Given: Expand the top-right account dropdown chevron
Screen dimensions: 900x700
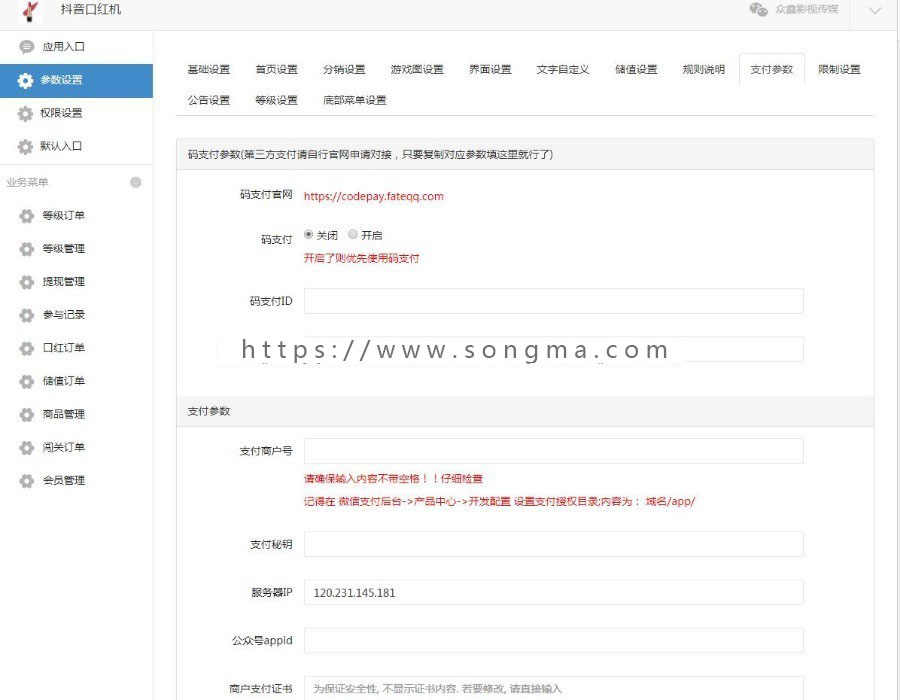Looking at the screenshot, I should tap(875, 10).
